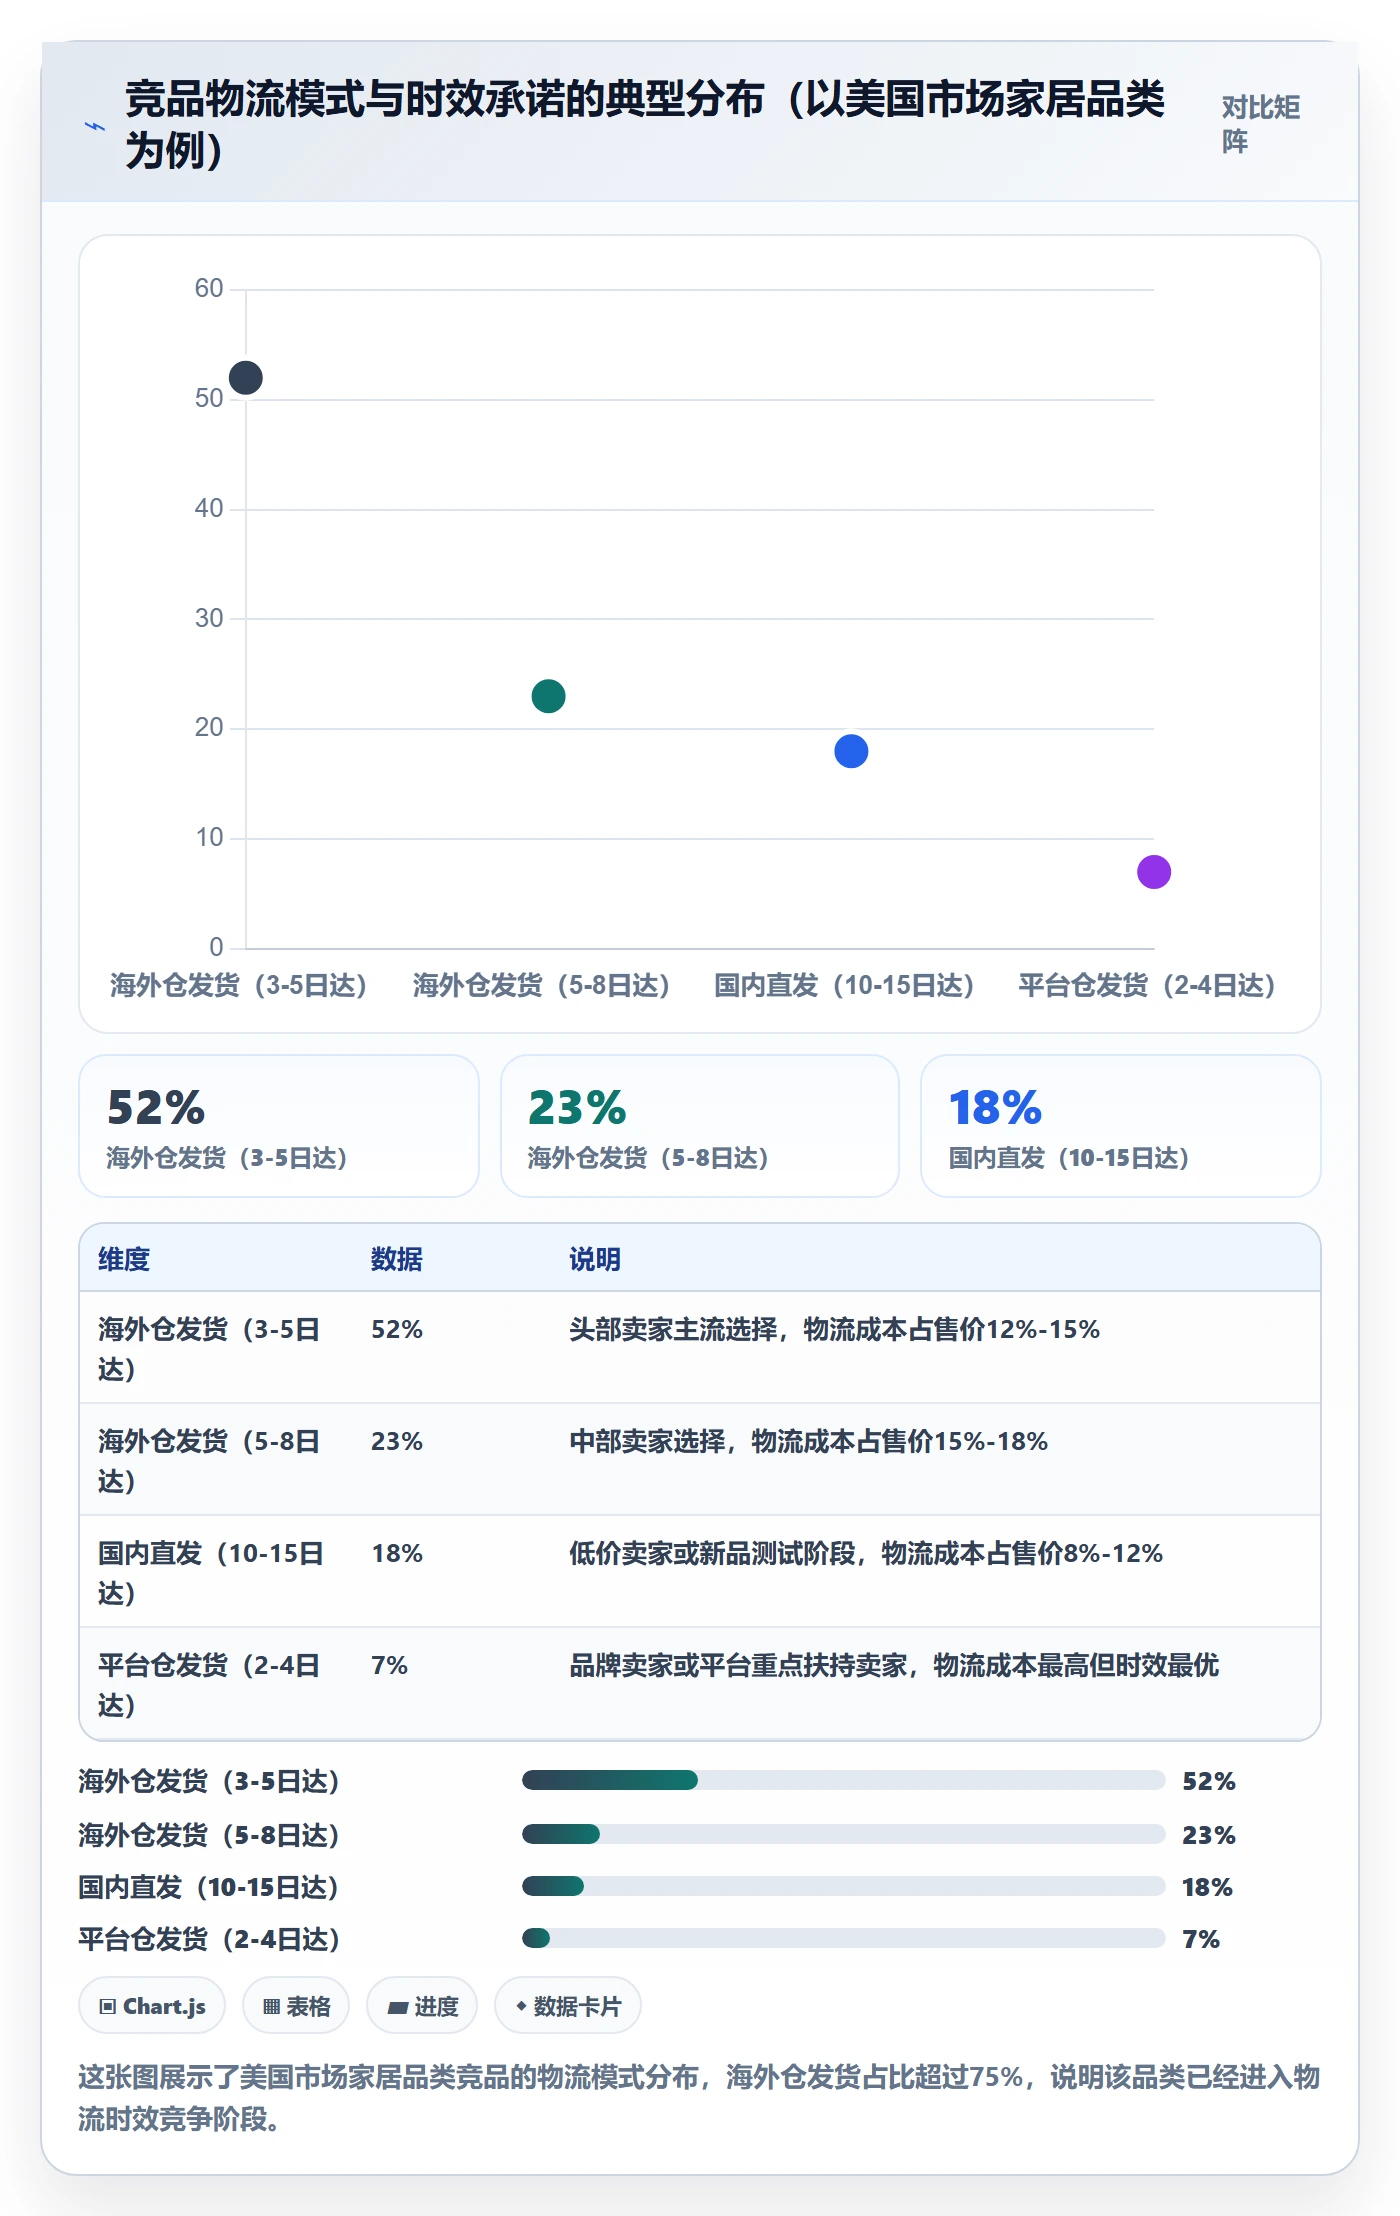Click the blue 18% chart point
The height and width of the screenshot is (2216, 1400).
click(x=851, y=751)
